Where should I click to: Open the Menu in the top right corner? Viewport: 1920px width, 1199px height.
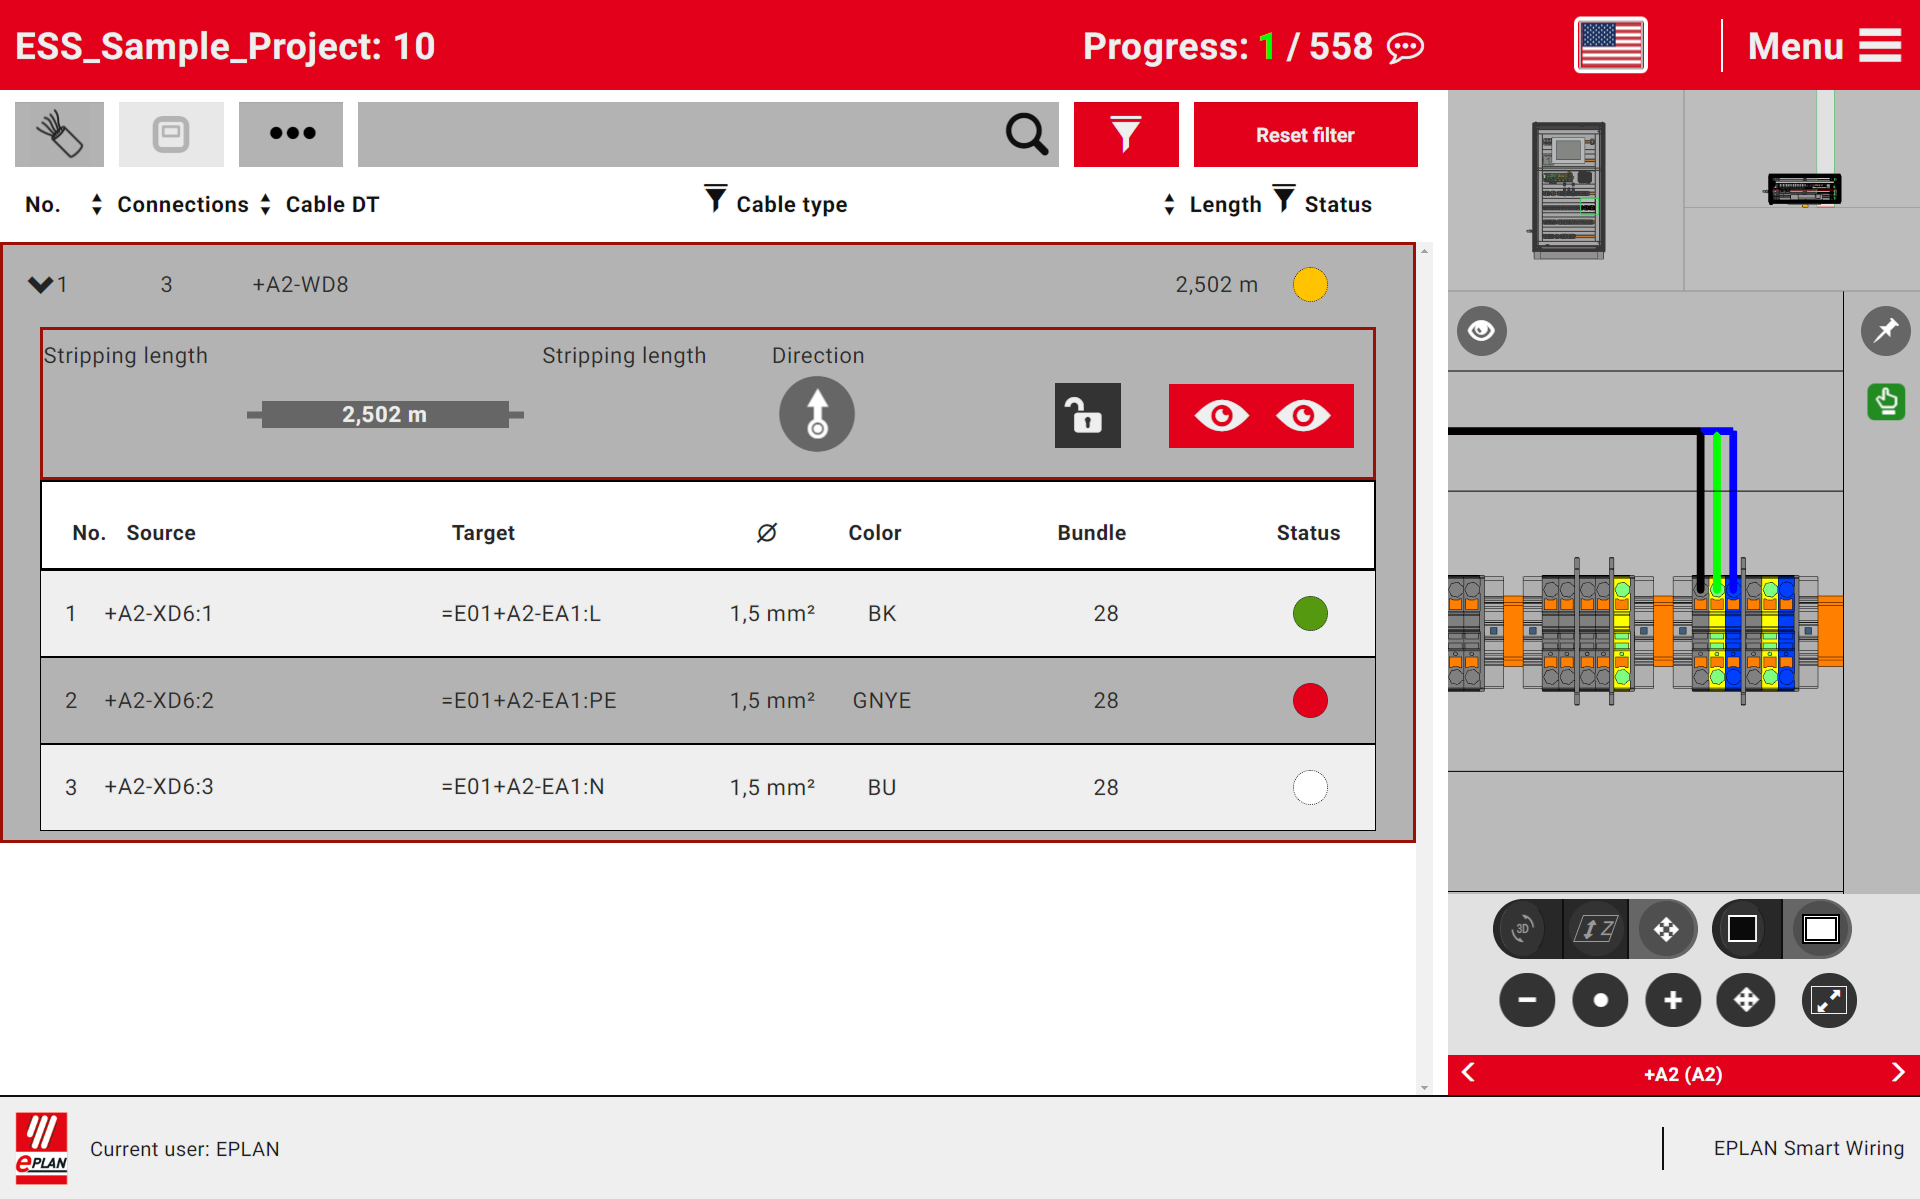coord(1824,45)
